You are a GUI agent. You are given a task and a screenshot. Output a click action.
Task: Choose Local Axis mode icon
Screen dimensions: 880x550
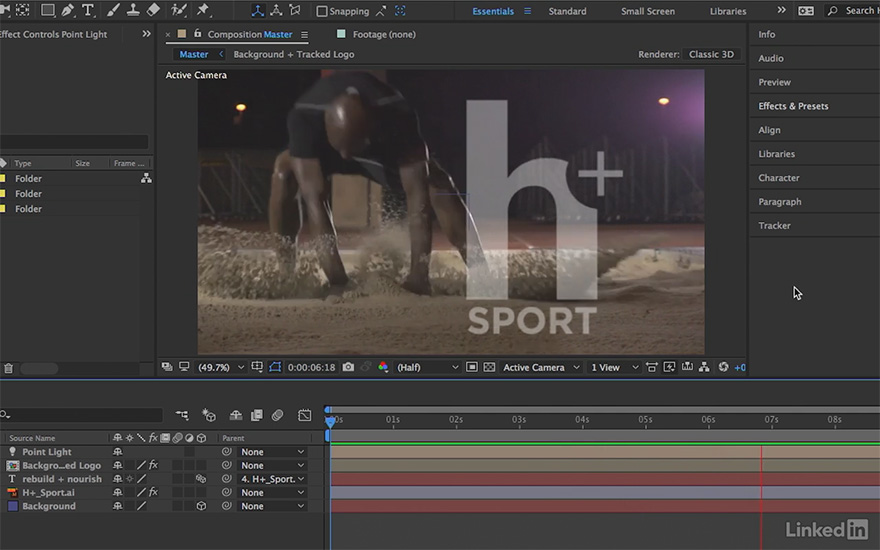258,11
